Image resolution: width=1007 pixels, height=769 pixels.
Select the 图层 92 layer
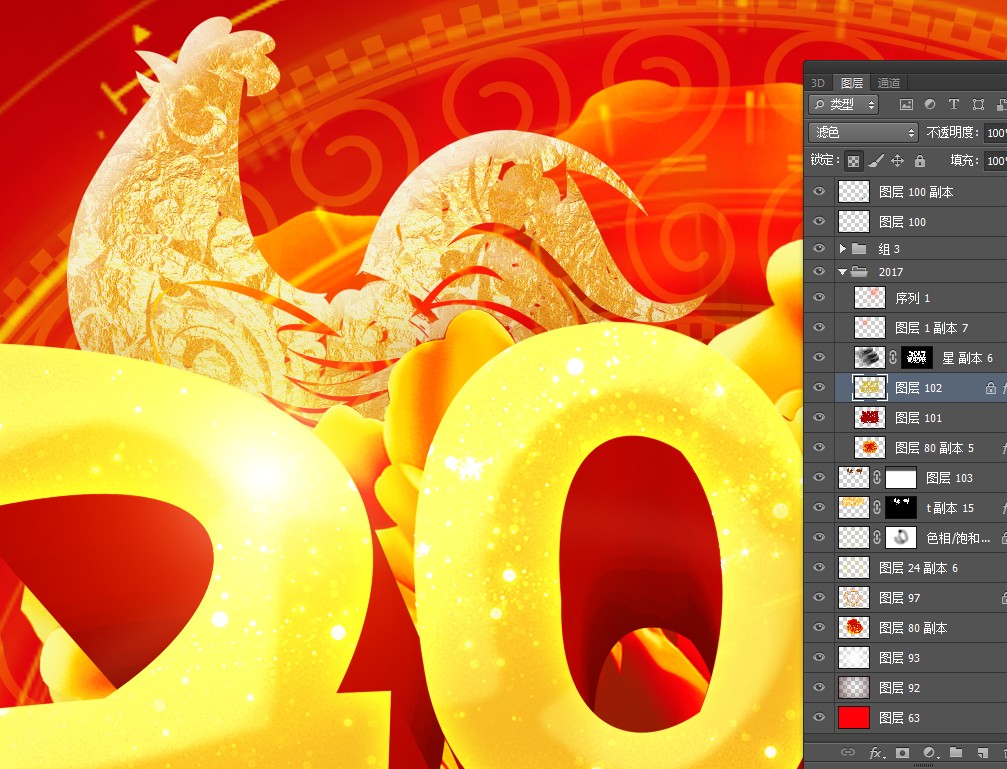point(899,687)
